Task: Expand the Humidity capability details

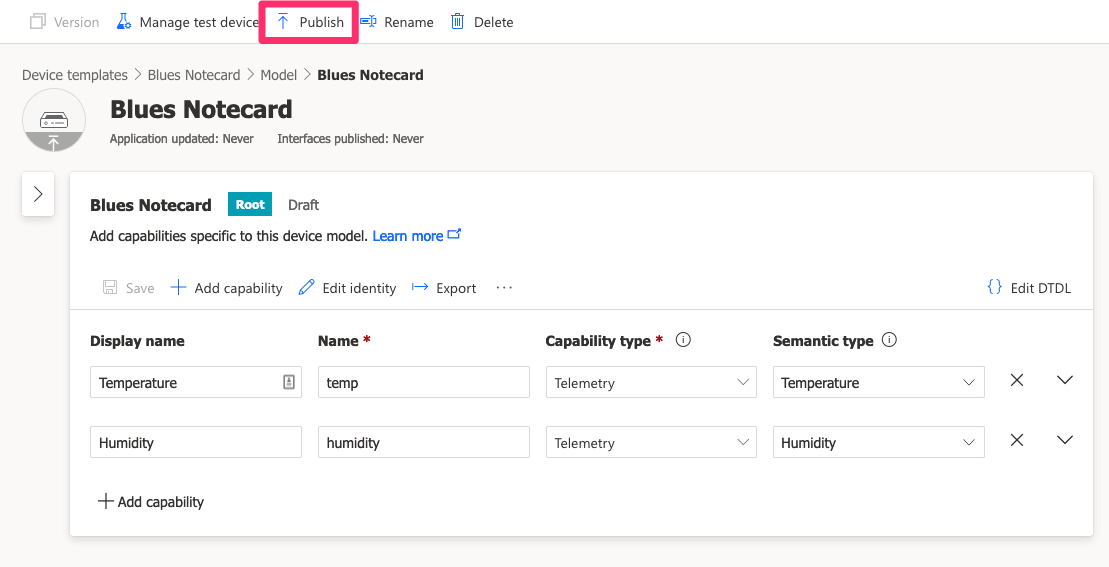Action: coord(1064,440)
